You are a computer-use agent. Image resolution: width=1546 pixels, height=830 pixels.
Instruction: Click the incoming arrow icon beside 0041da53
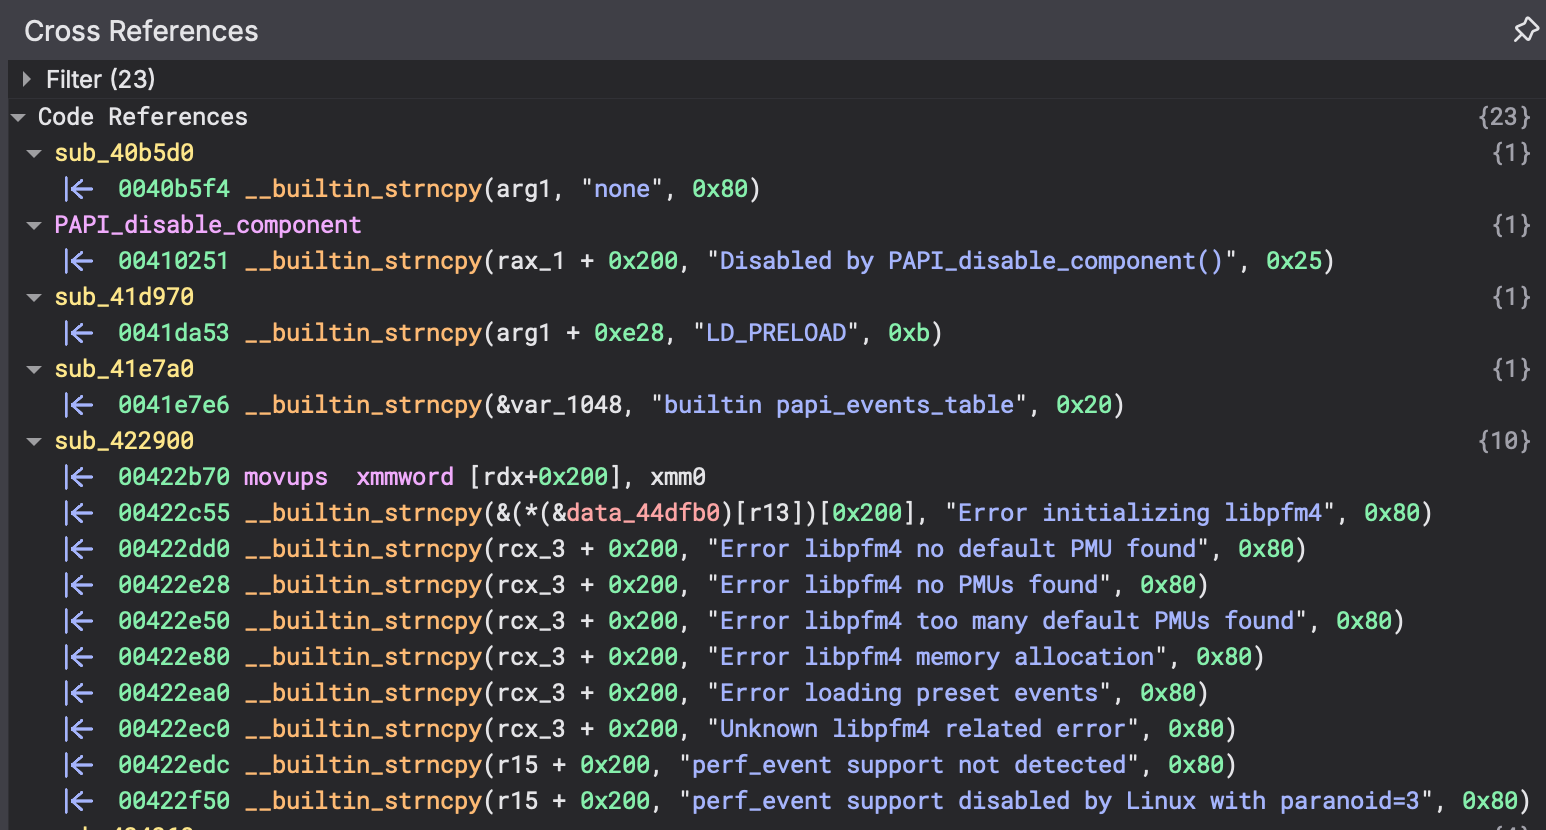click(79, 332)
